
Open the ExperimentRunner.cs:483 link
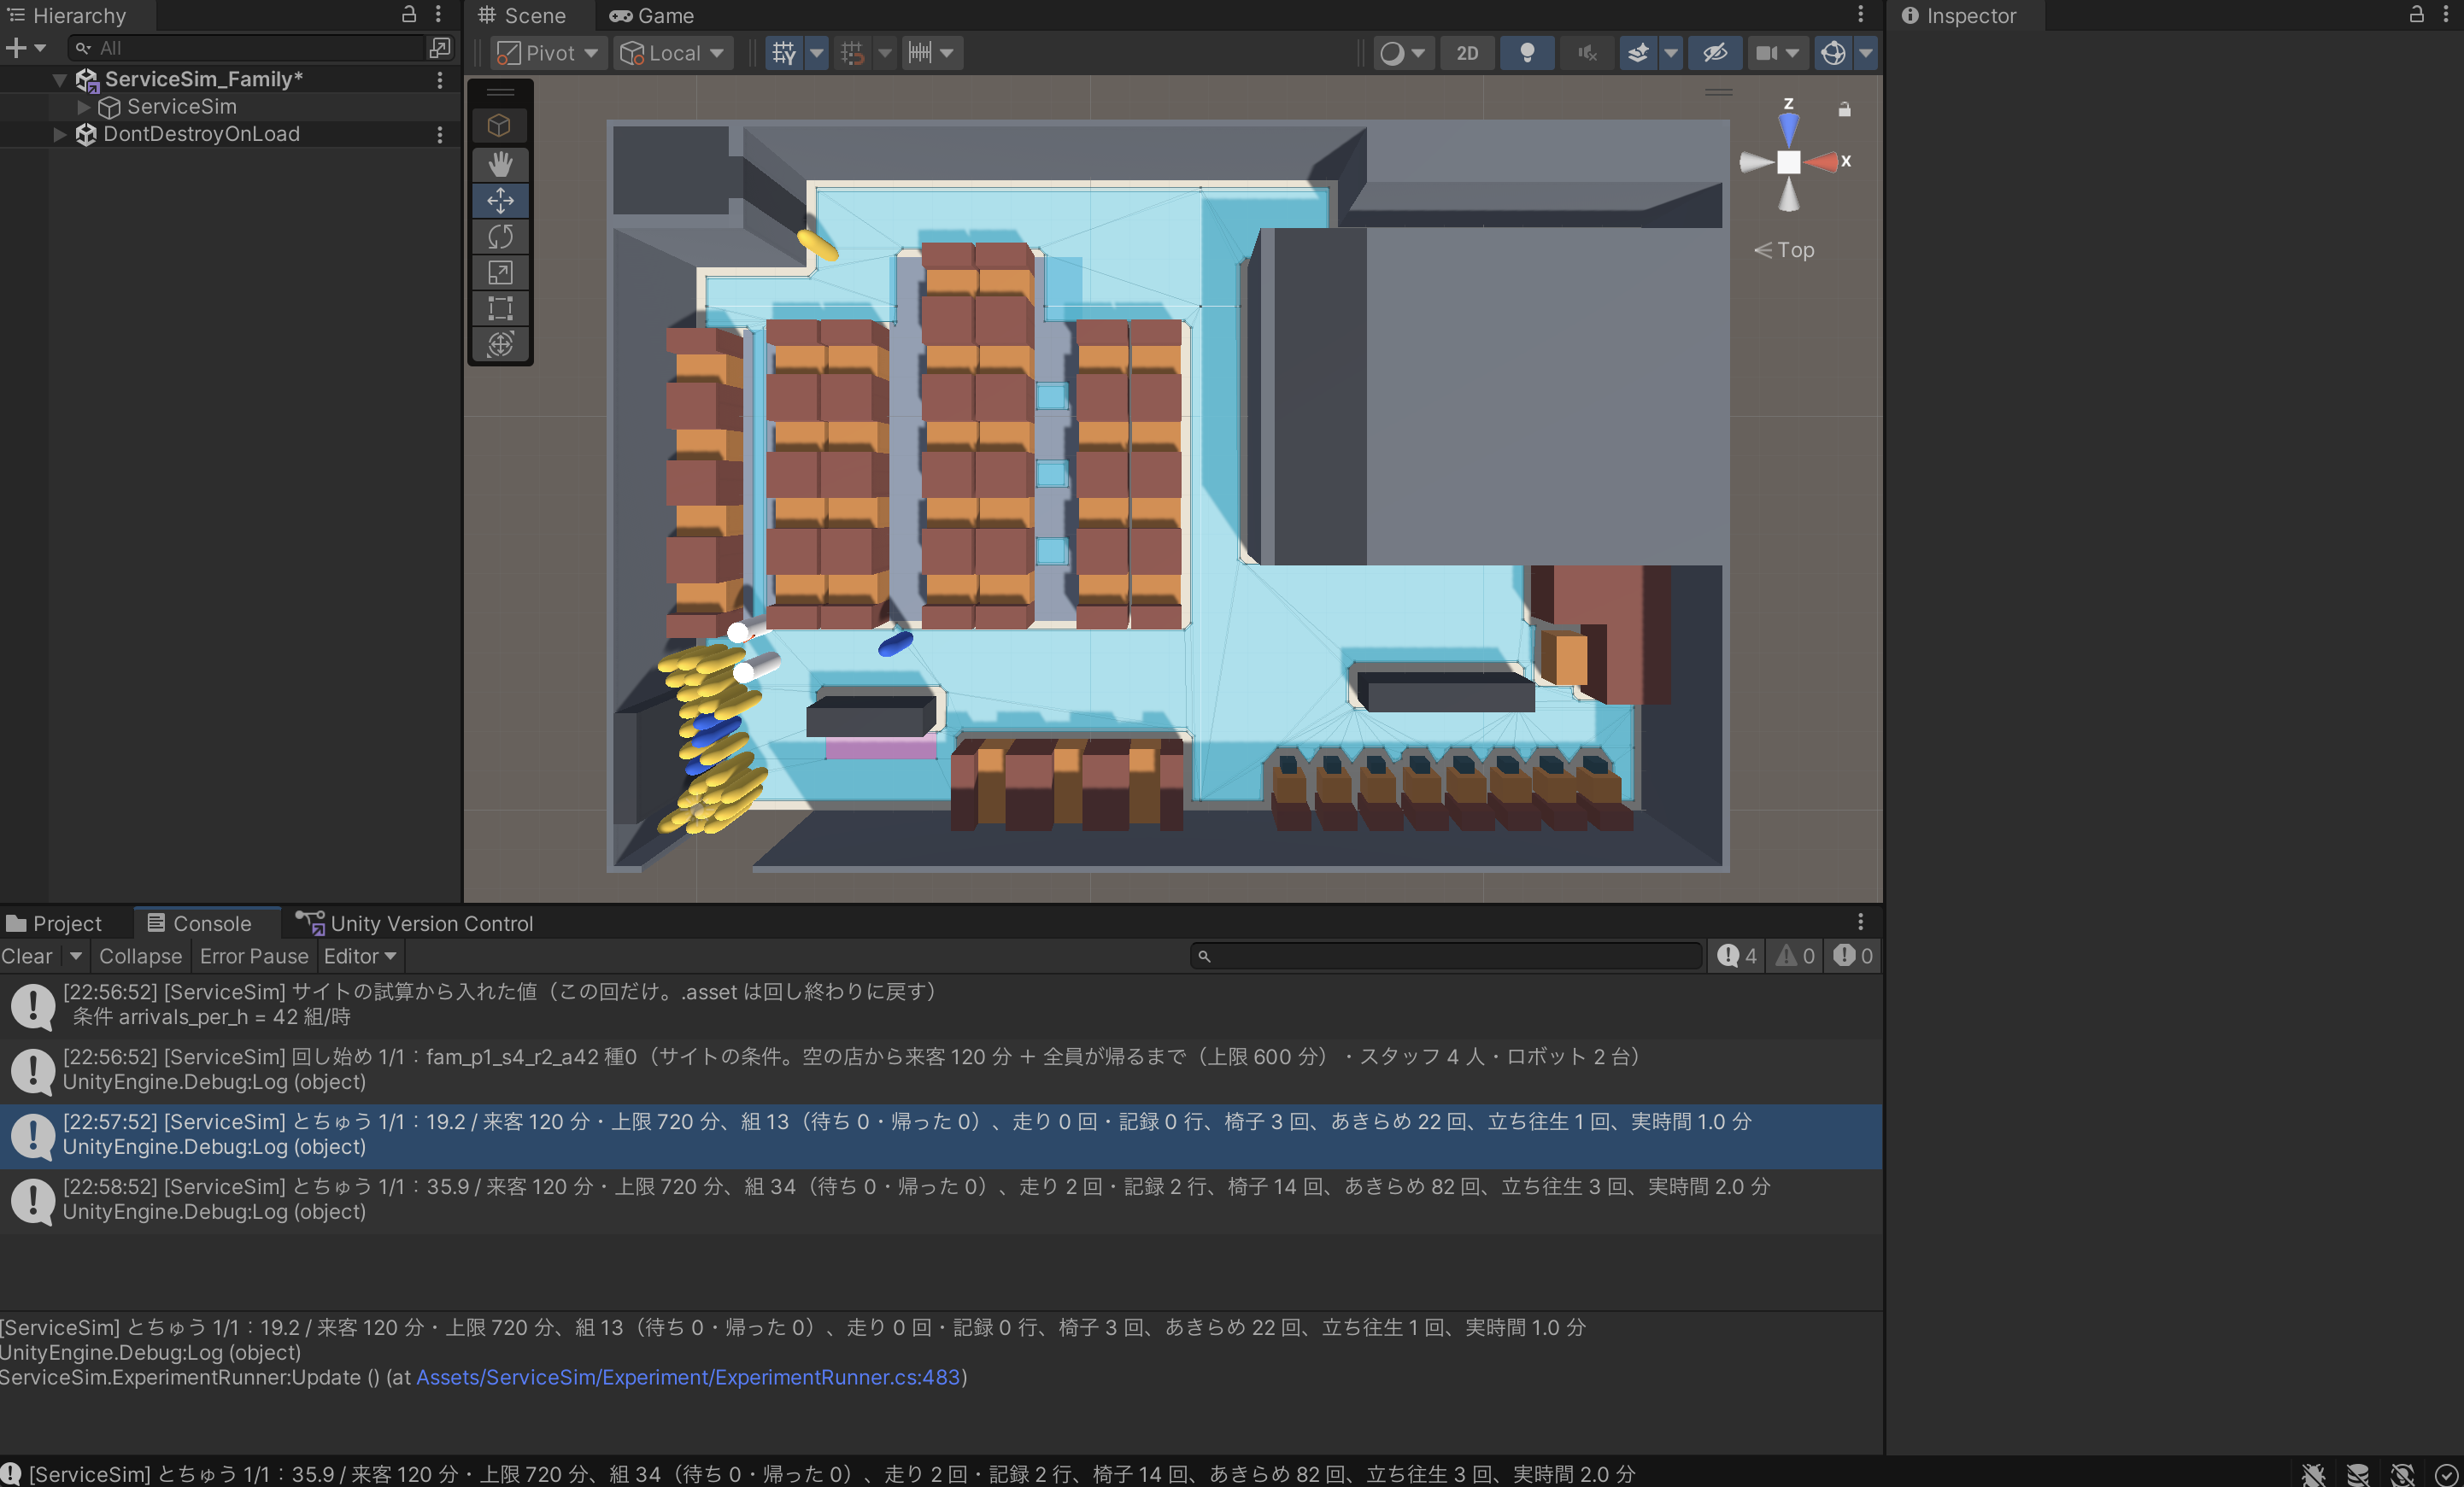[x=688, y=1377]
